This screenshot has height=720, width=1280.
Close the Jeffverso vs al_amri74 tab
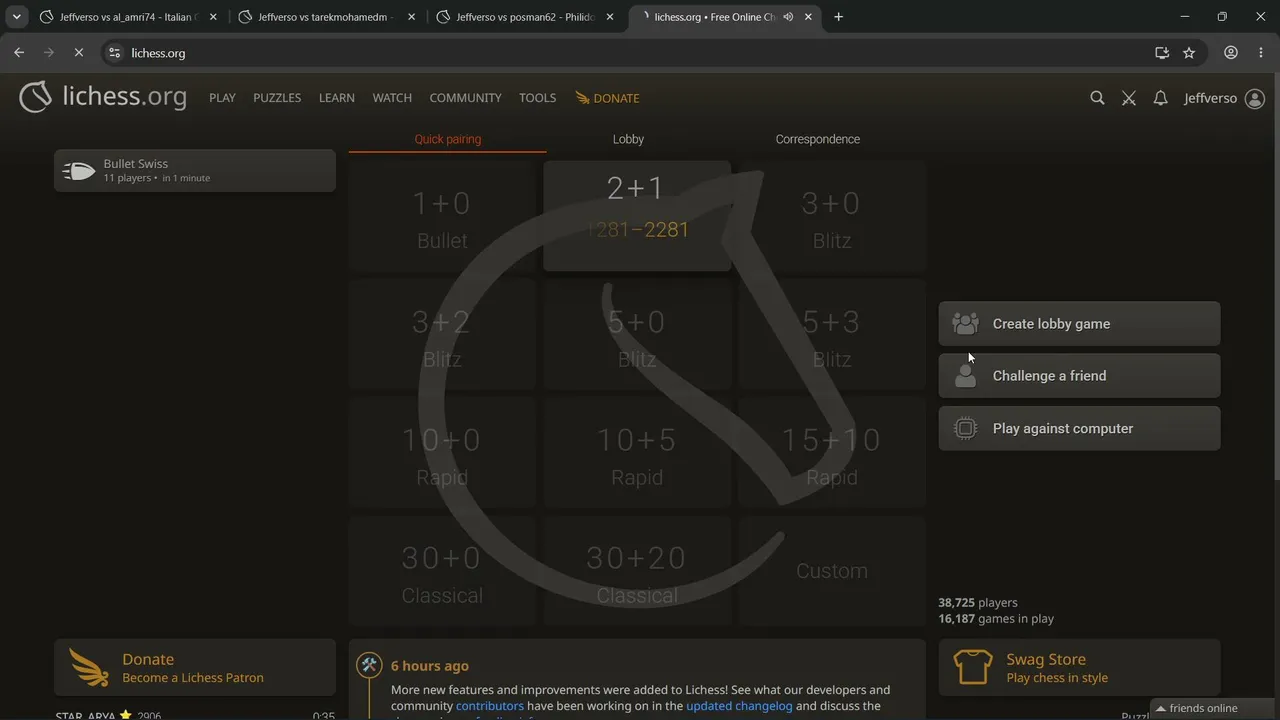(x=213, y=17)
